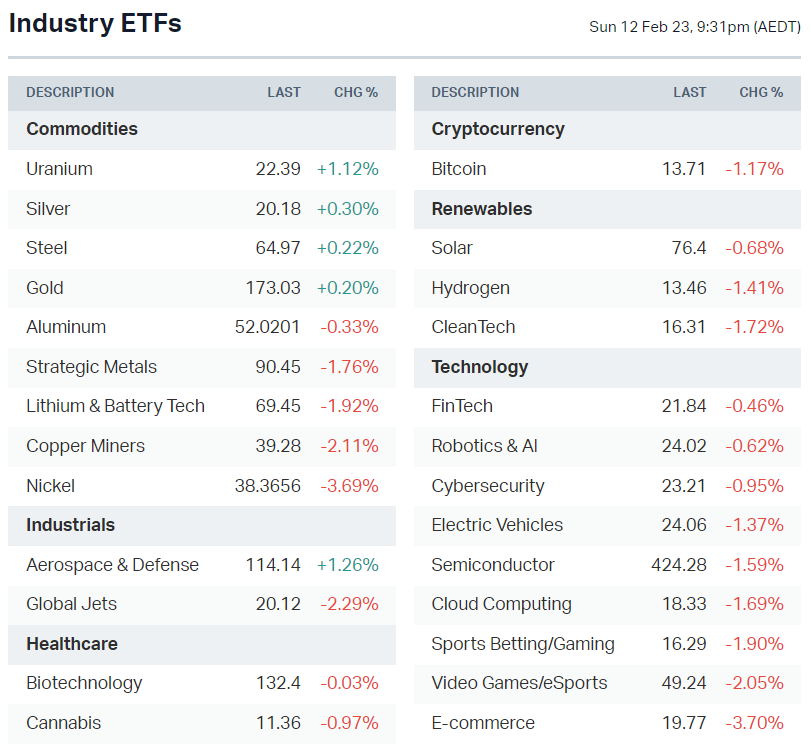Open the Lithium & Battery Tech entry
811x750 pixels.
[115, 406]
